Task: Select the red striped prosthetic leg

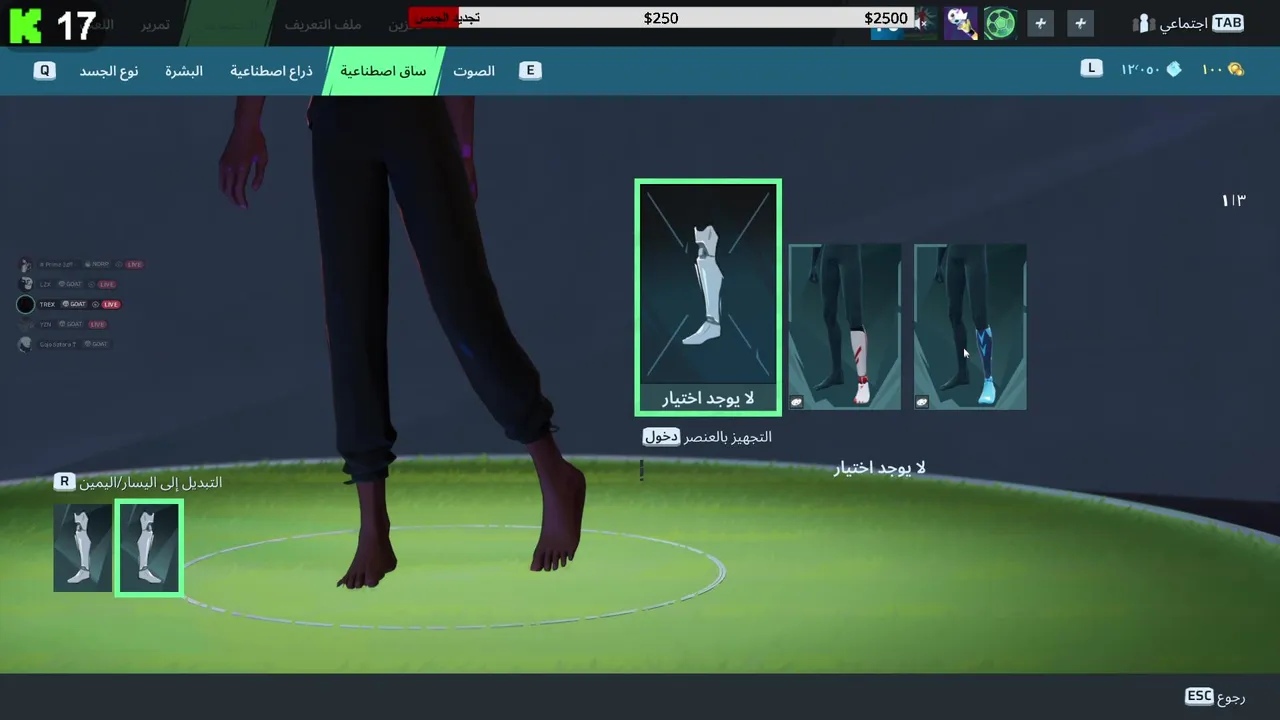Action: [845, 327]
